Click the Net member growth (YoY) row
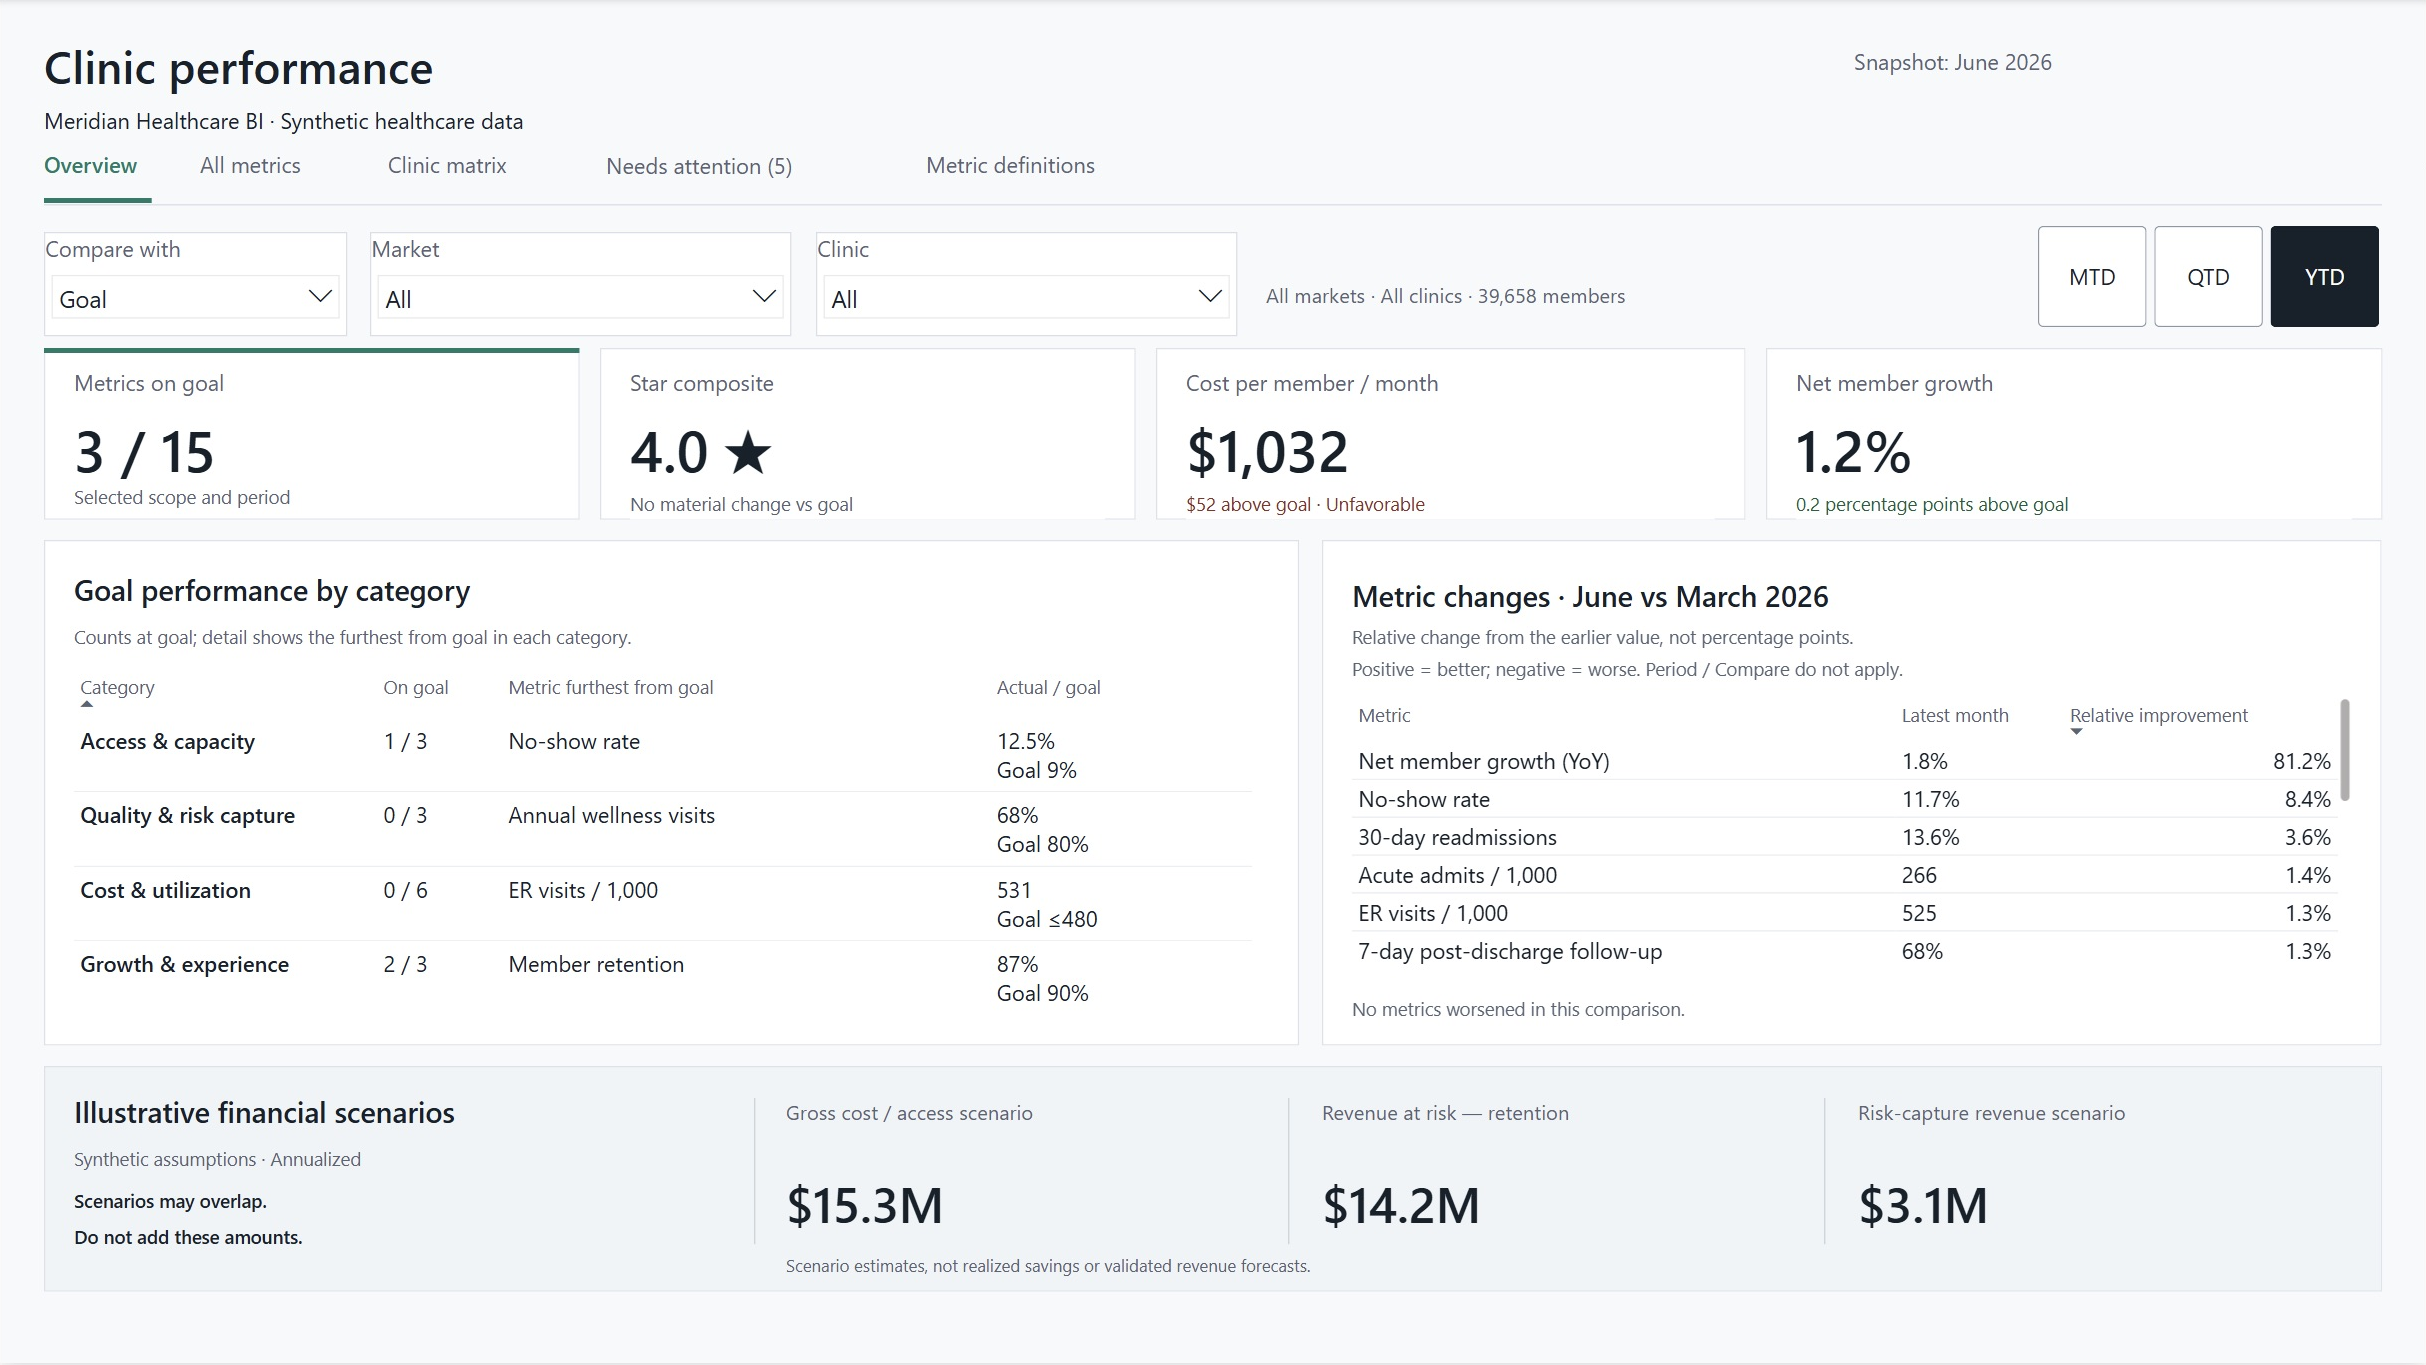 click(1844, 761)
